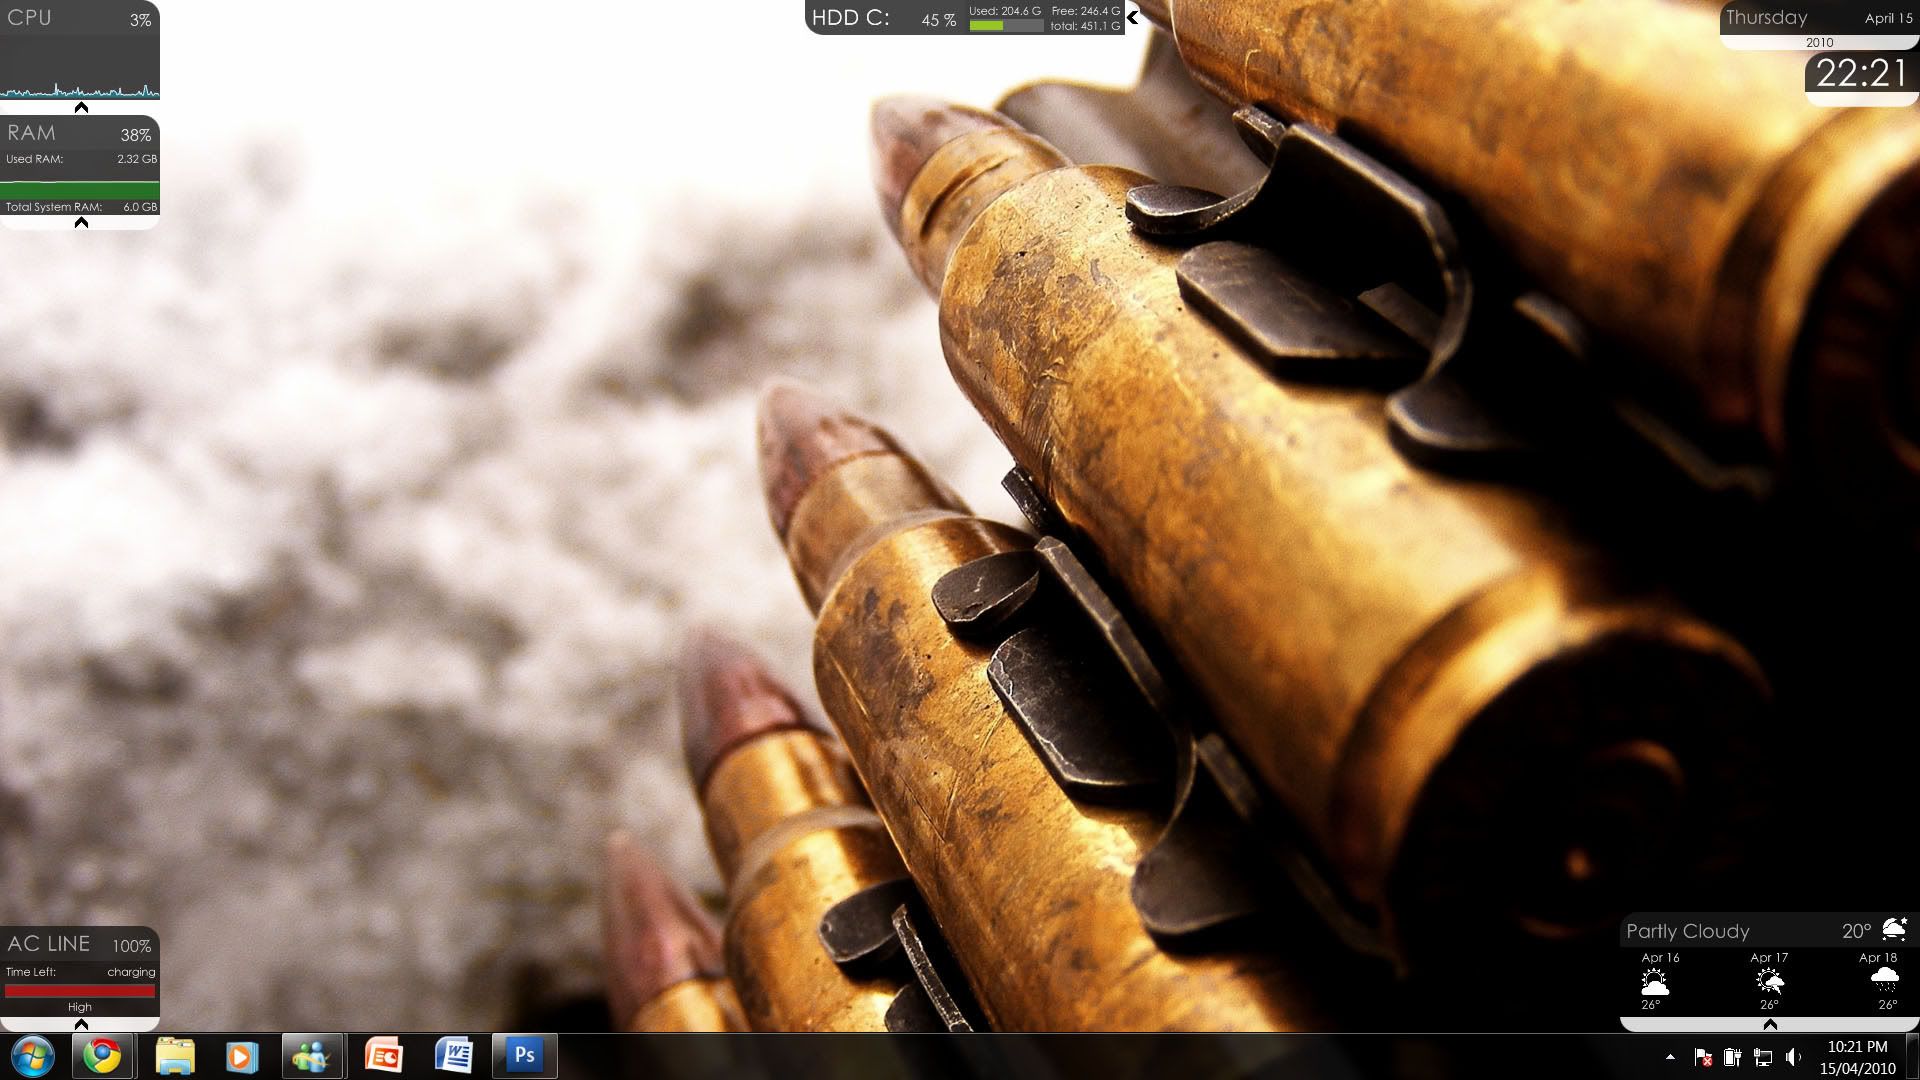
Task: Click the 'Used RAM:' label
Action: tap(34, 159)
